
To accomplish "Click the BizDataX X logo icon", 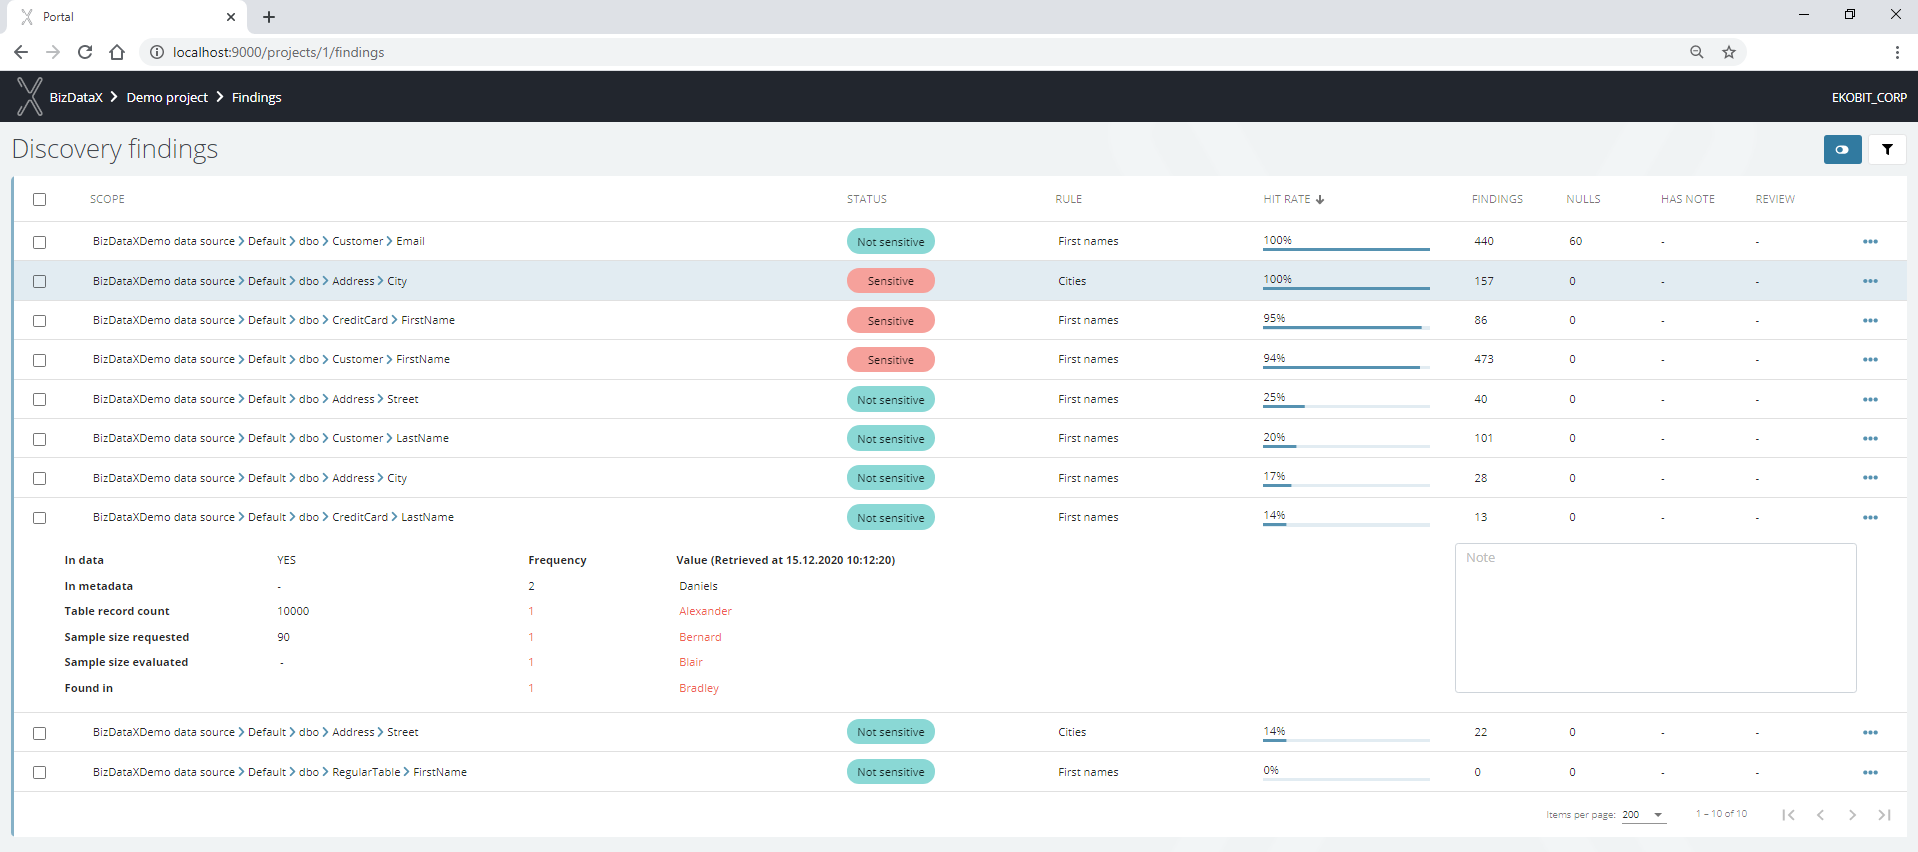I will point(30,97).
